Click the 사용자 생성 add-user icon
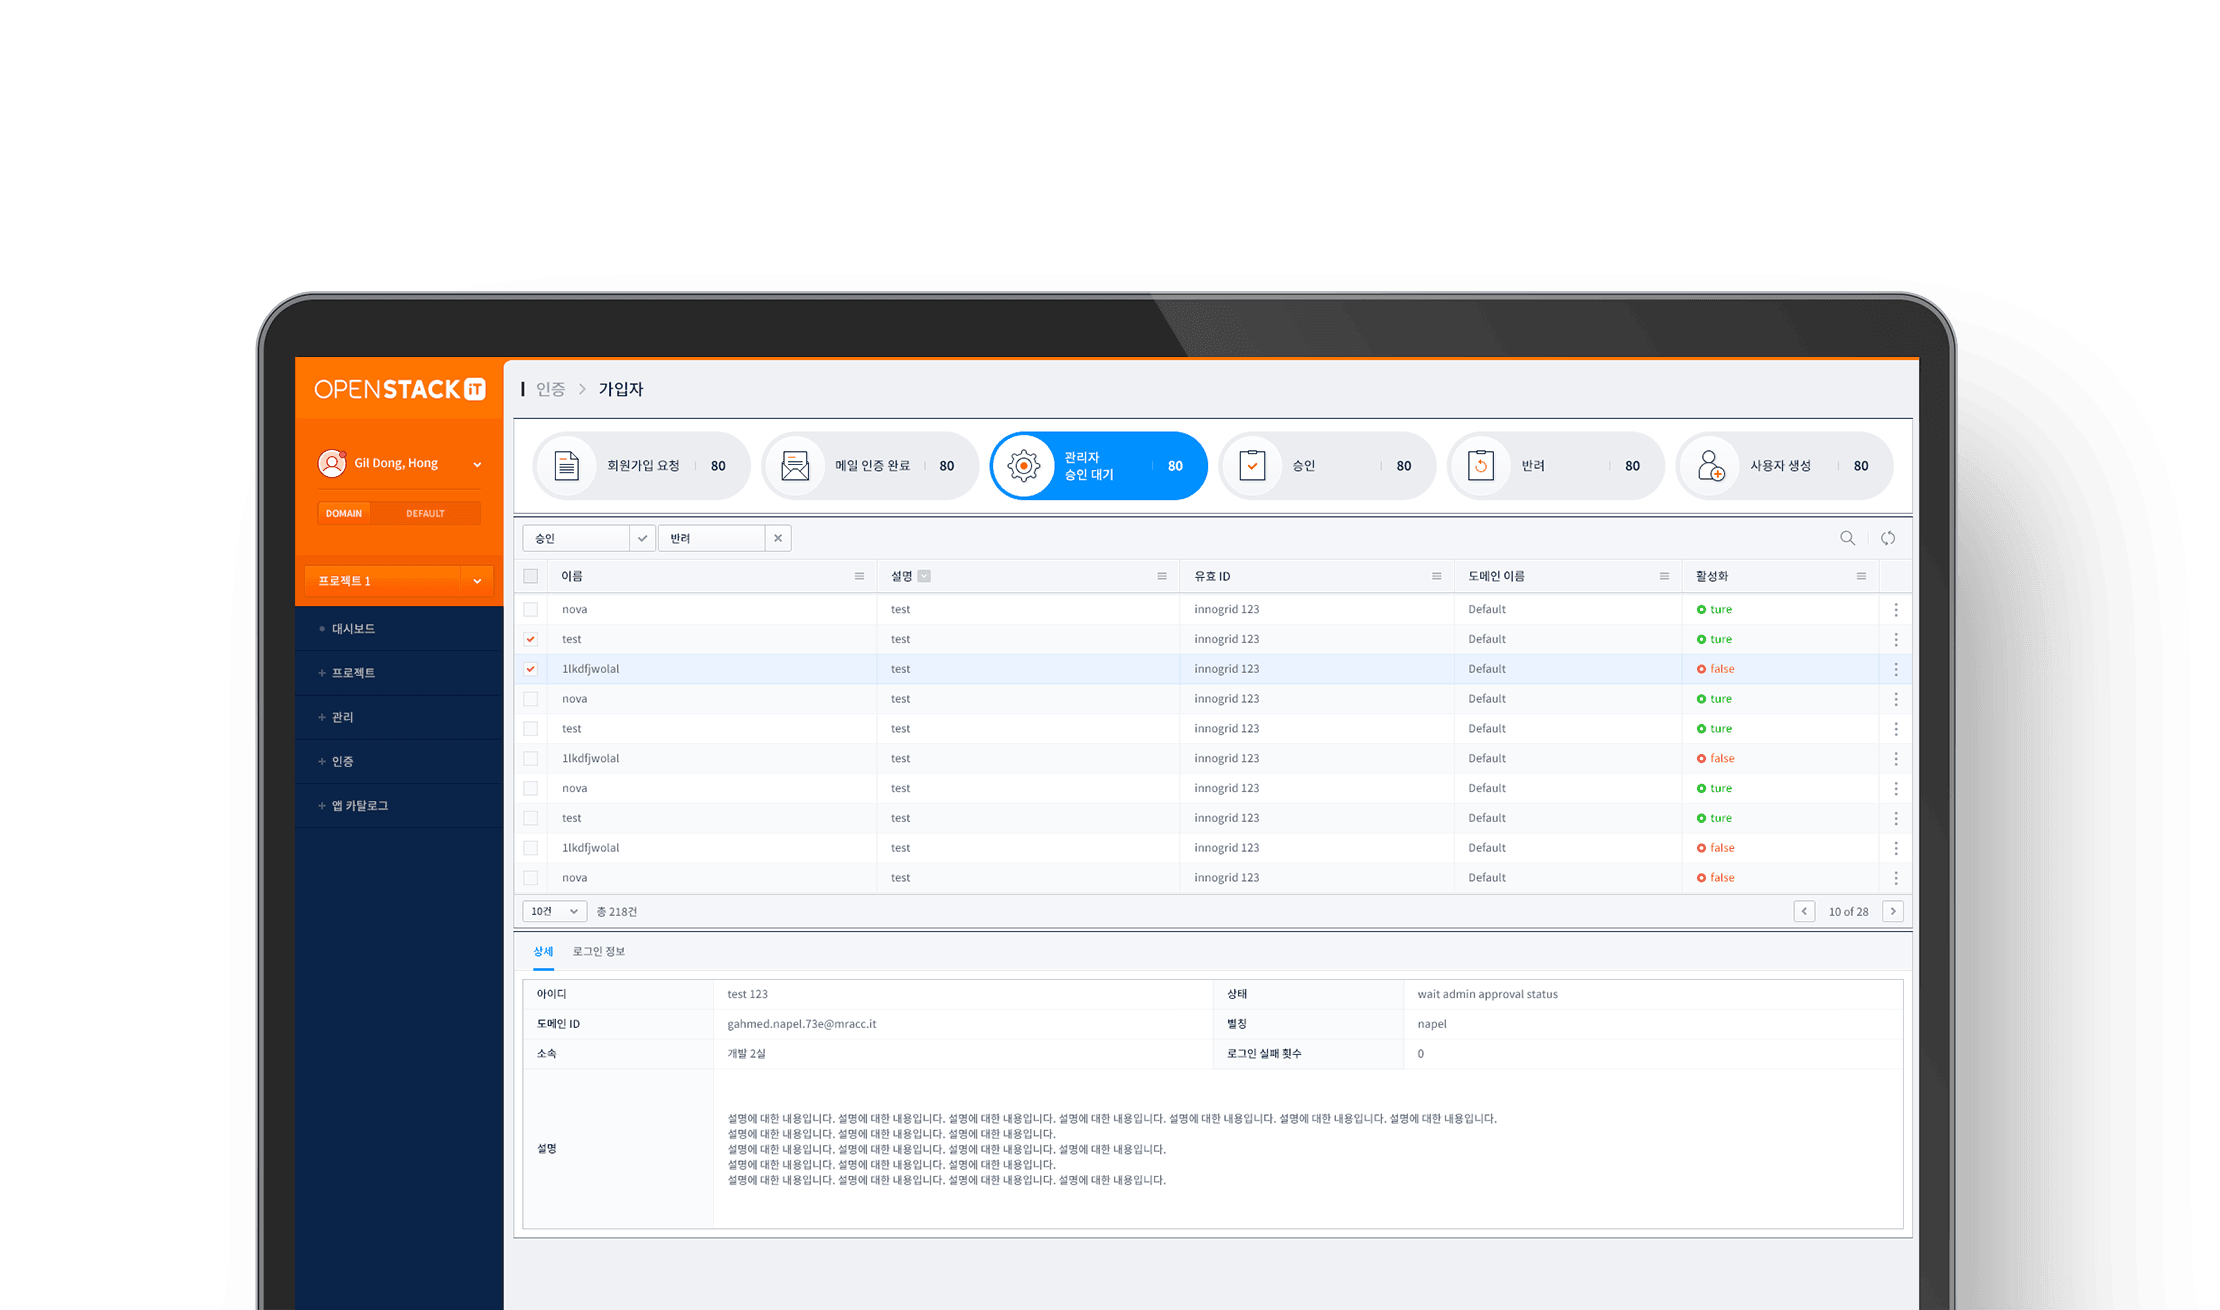The height and width of the screenshot is (1310, 2220). coord(1710,466)
